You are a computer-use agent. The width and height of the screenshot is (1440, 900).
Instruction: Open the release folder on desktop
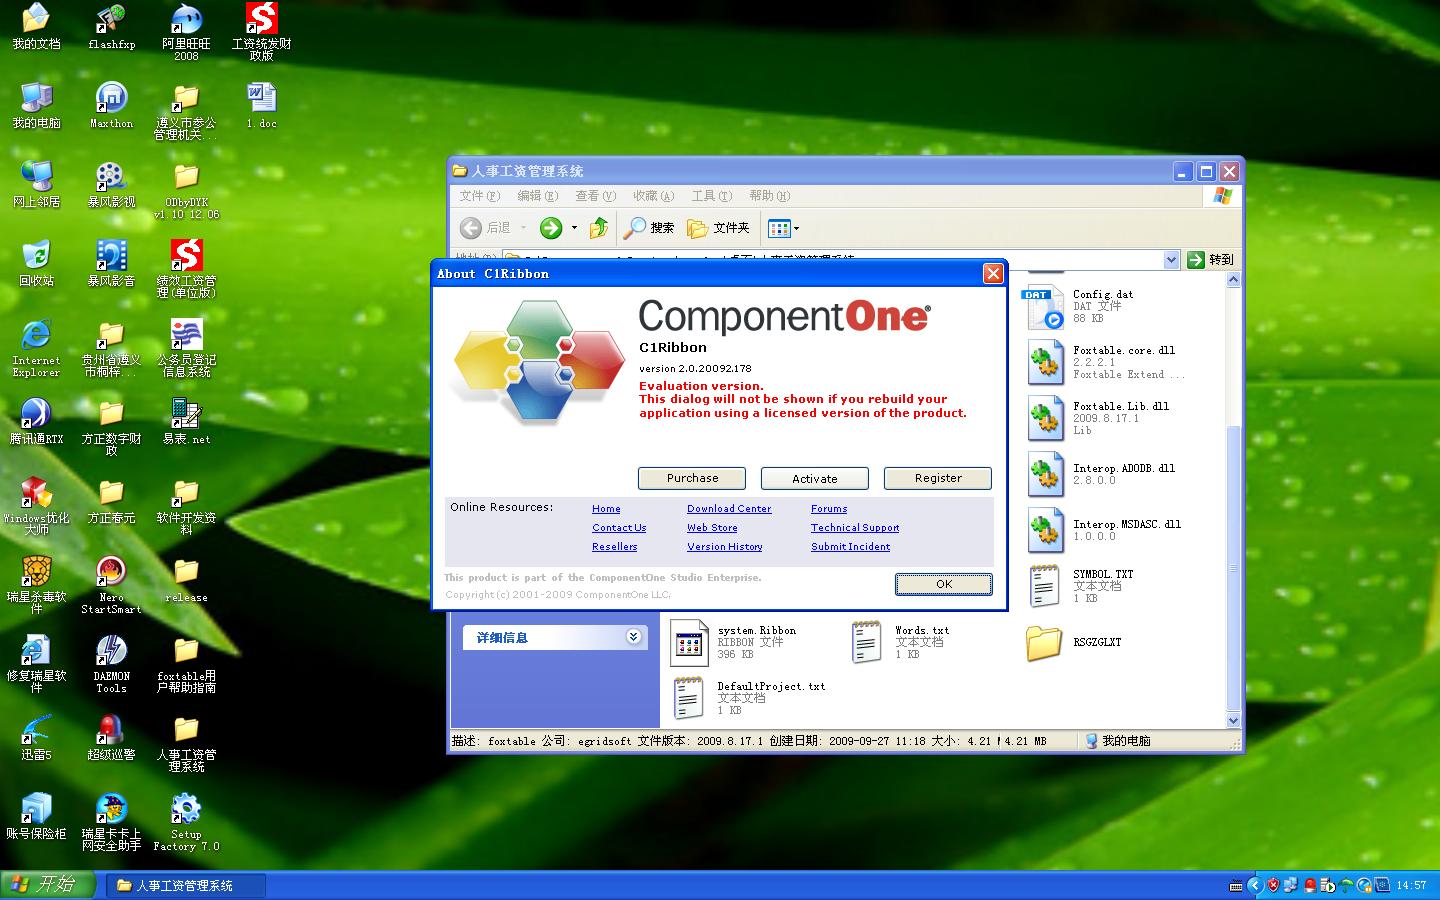click(186, 579)
